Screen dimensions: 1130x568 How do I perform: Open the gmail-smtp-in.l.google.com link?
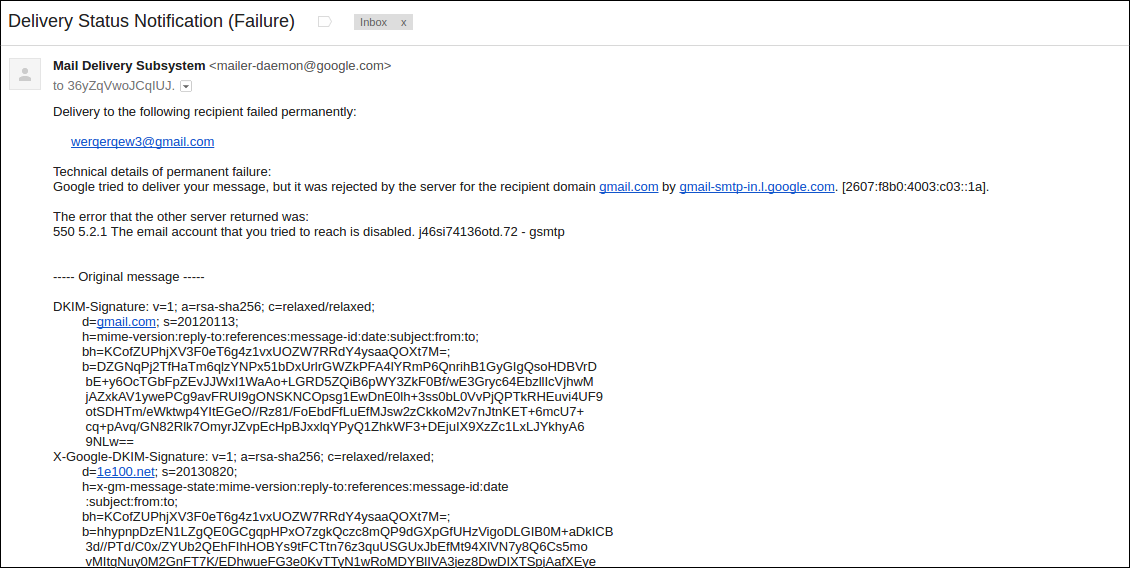pos(757,187)
